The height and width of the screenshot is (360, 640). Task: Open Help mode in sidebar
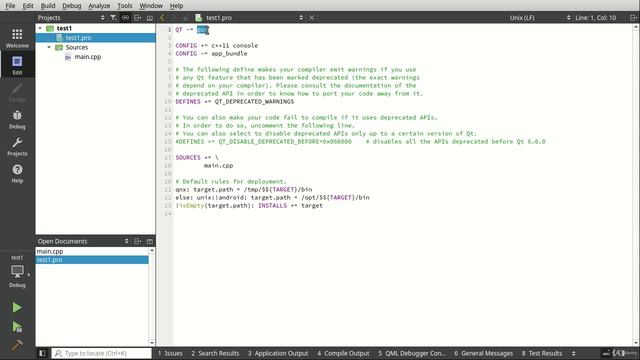tap(17, 173)
